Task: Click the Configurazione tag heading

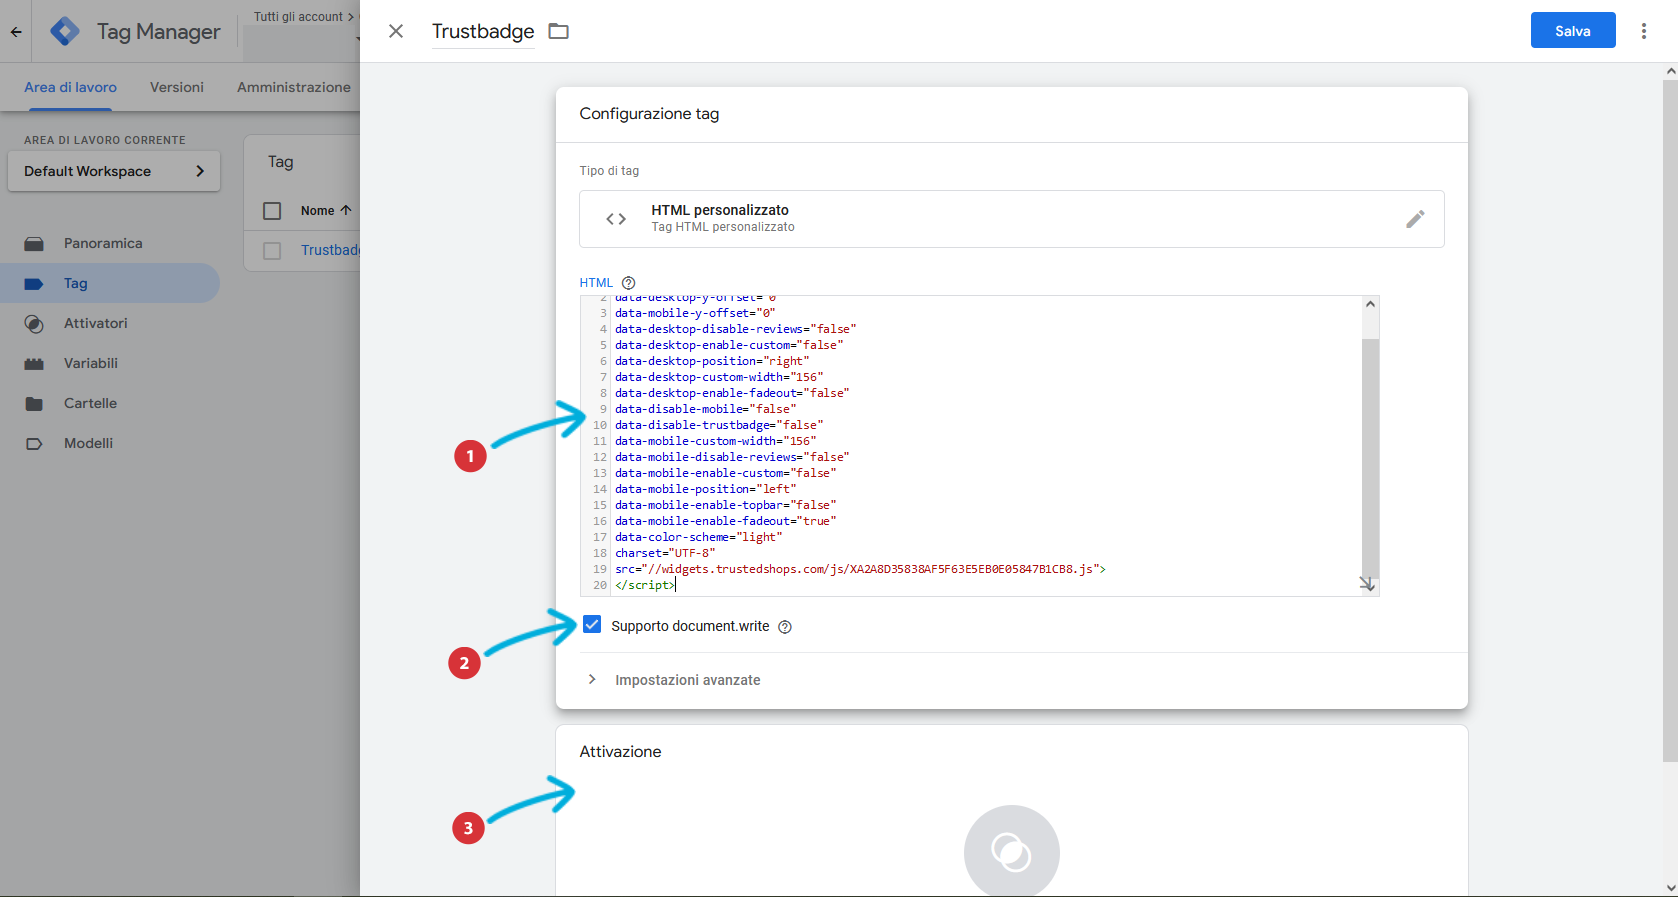Action: 649,114
